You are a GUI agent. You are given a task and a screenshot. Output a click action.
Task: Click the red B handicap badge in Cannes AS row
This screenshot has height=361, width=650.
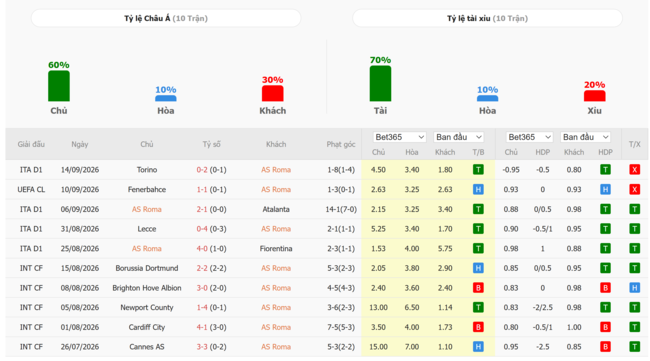(605, 347)
